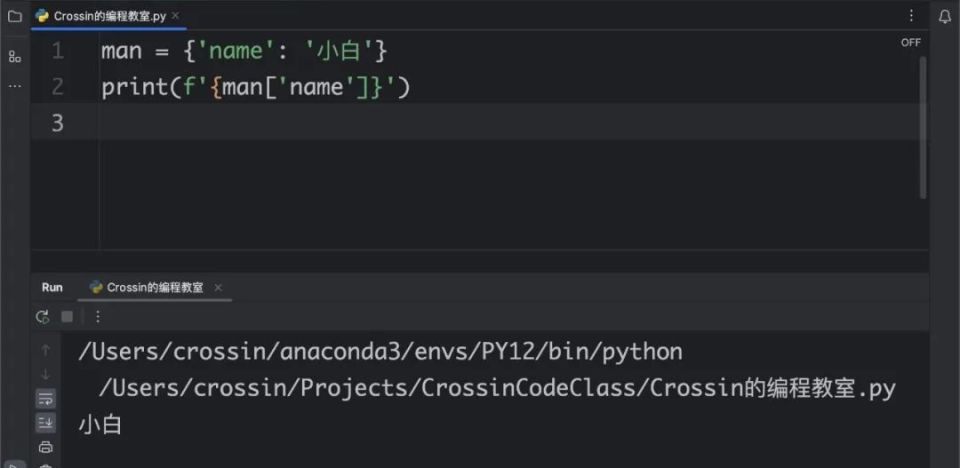Click the Rerun icon in Run toolbar
960x468 pixels.
tap(42, 317)
